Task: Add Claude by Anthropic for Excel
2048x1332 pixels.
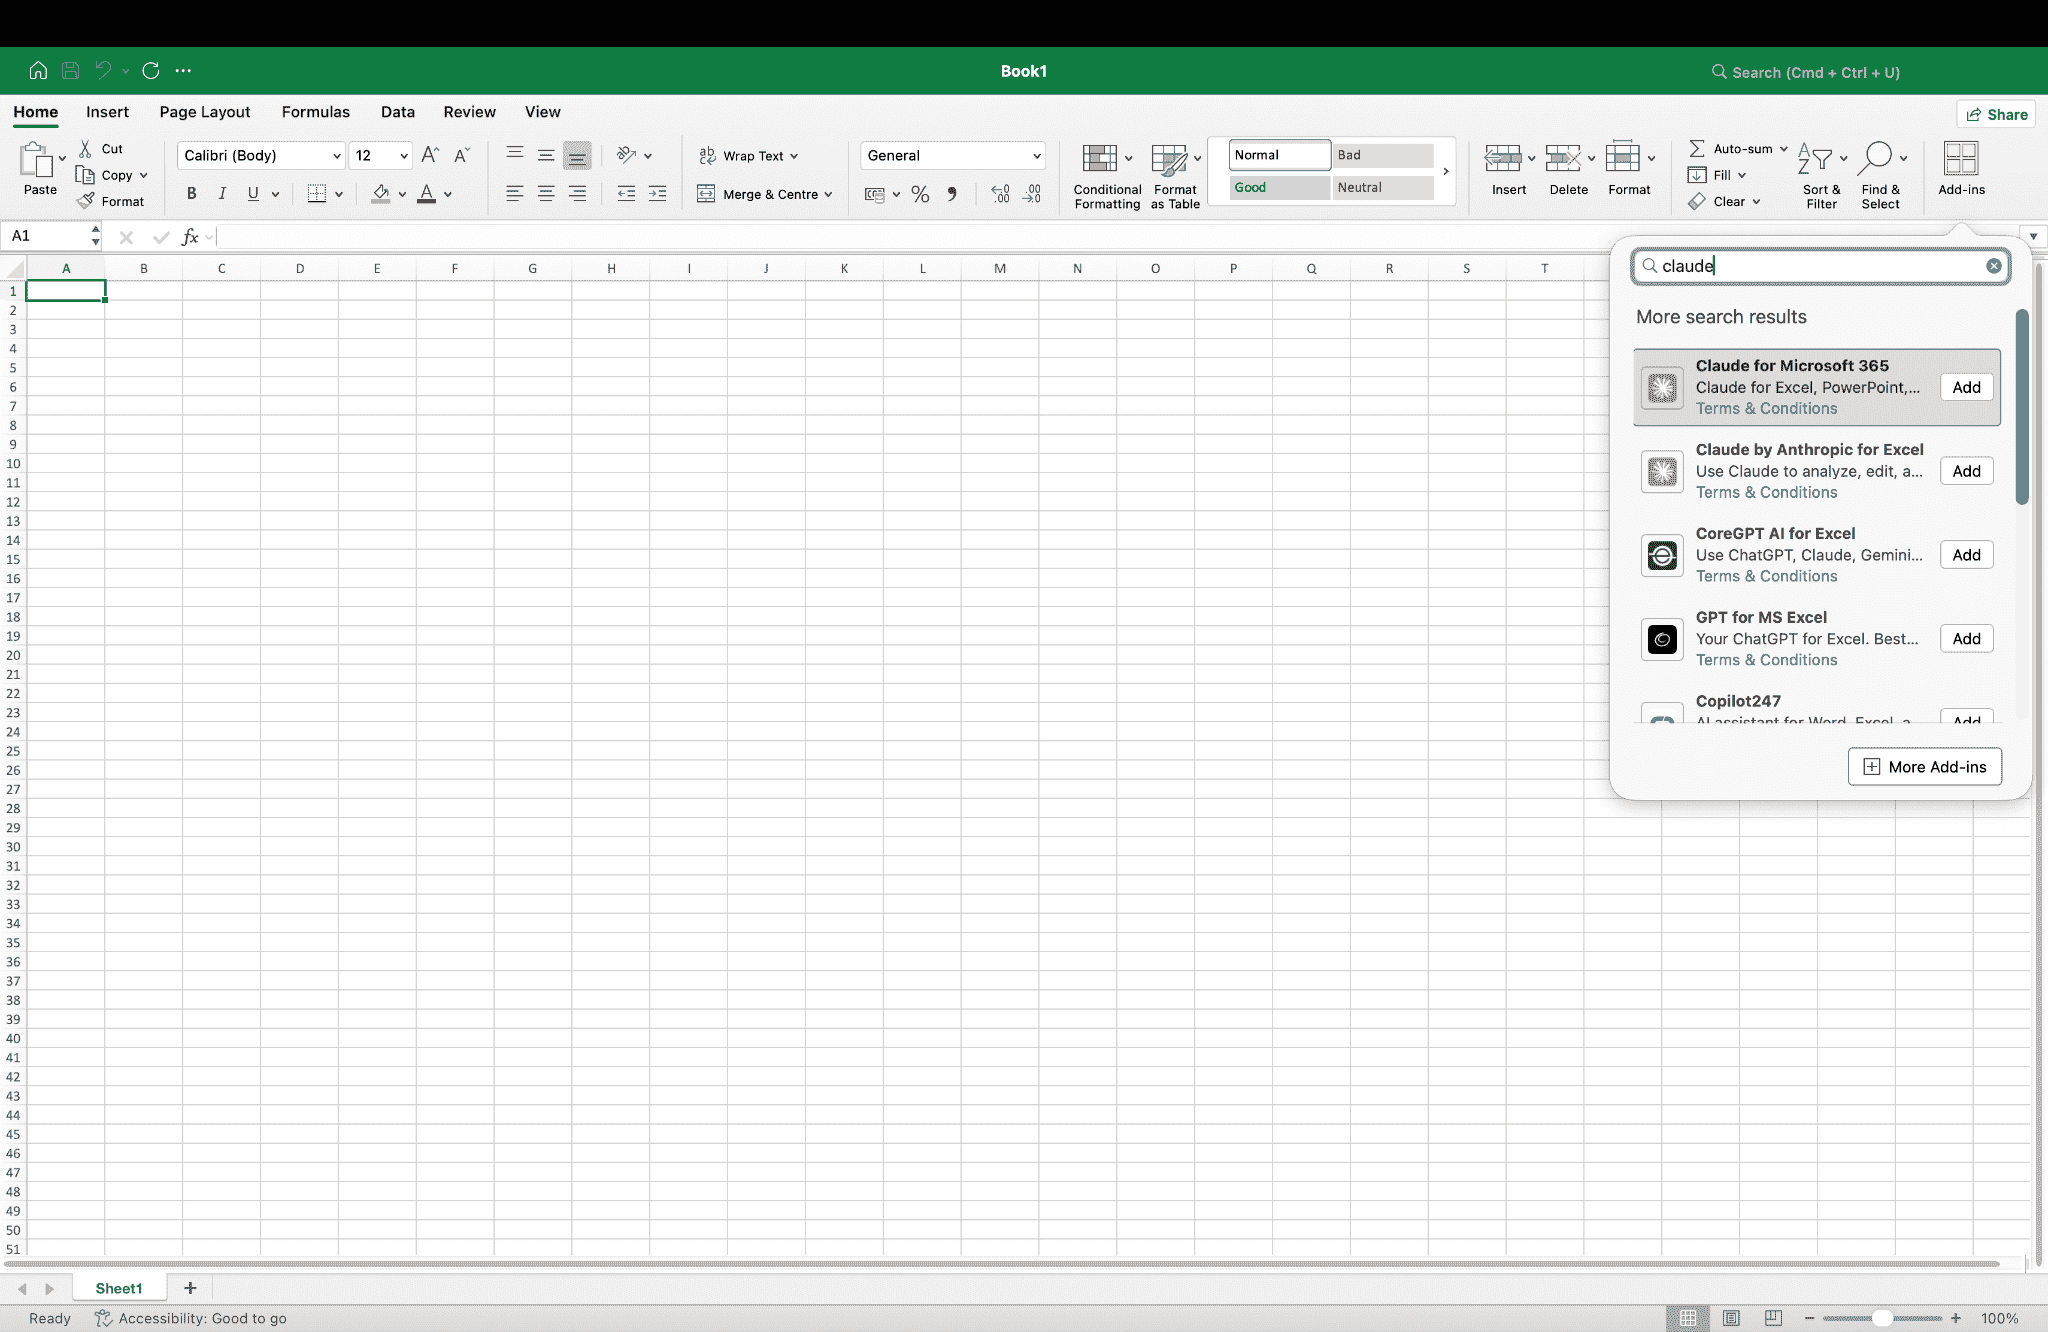Action: (1966, 471)
